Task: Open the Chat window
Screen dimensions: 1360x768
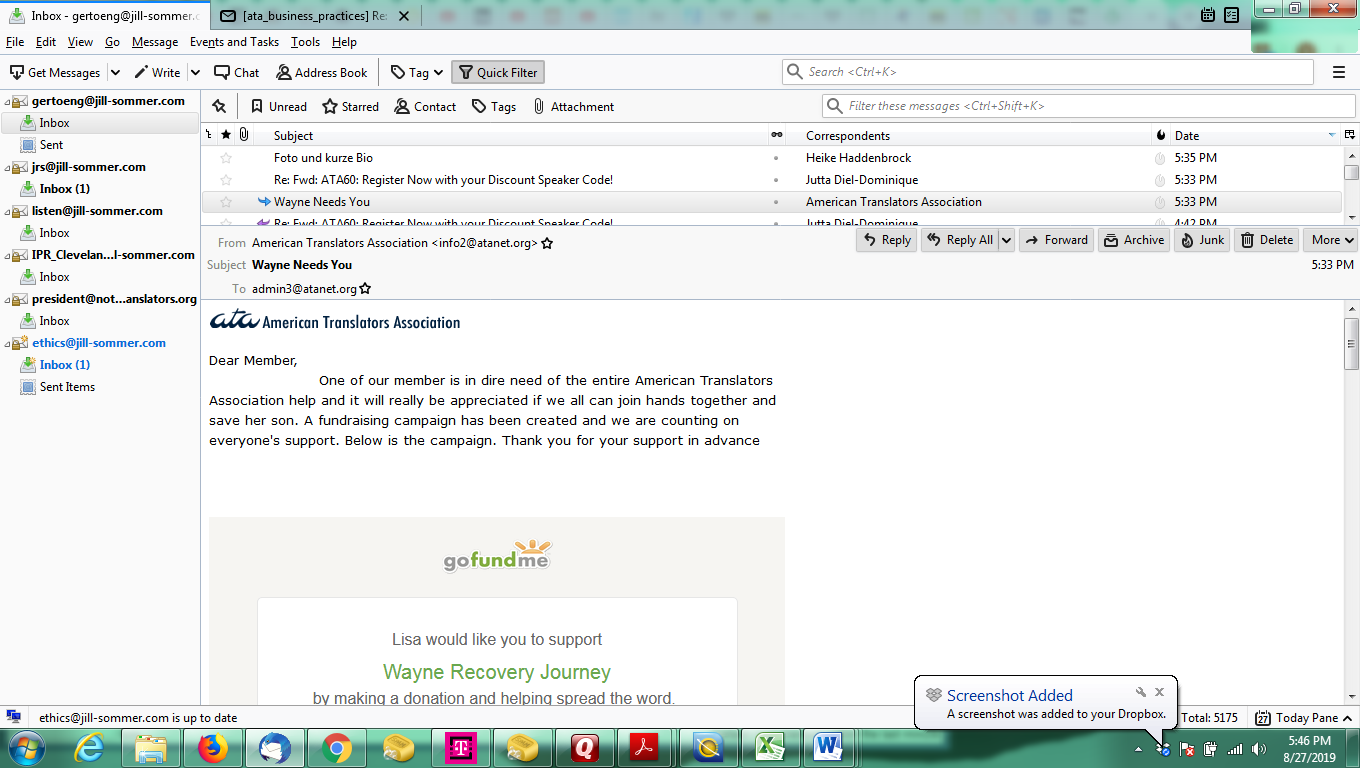Action: tap(237, 73)
